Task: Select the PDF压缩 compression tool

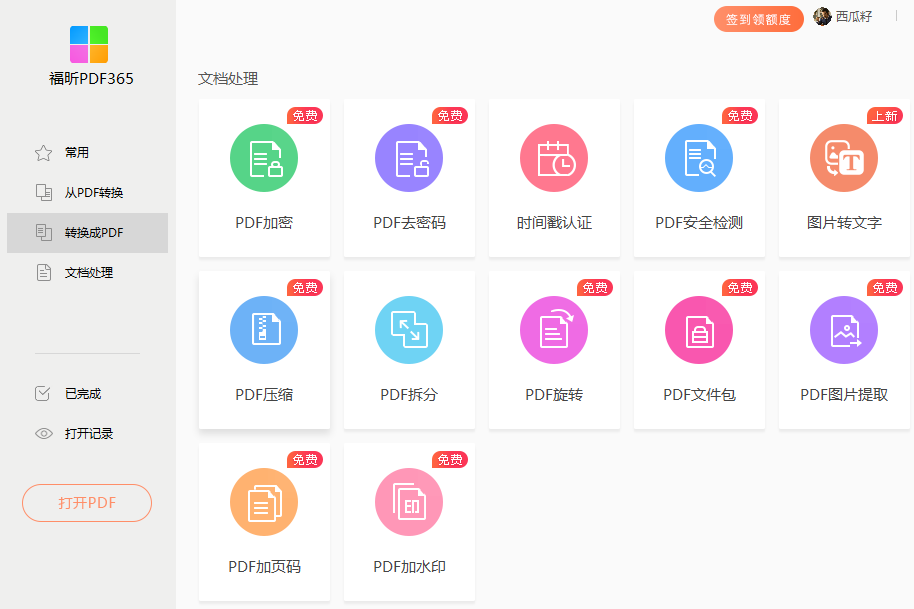Action: pyautogui.click(x=264, y=350)
